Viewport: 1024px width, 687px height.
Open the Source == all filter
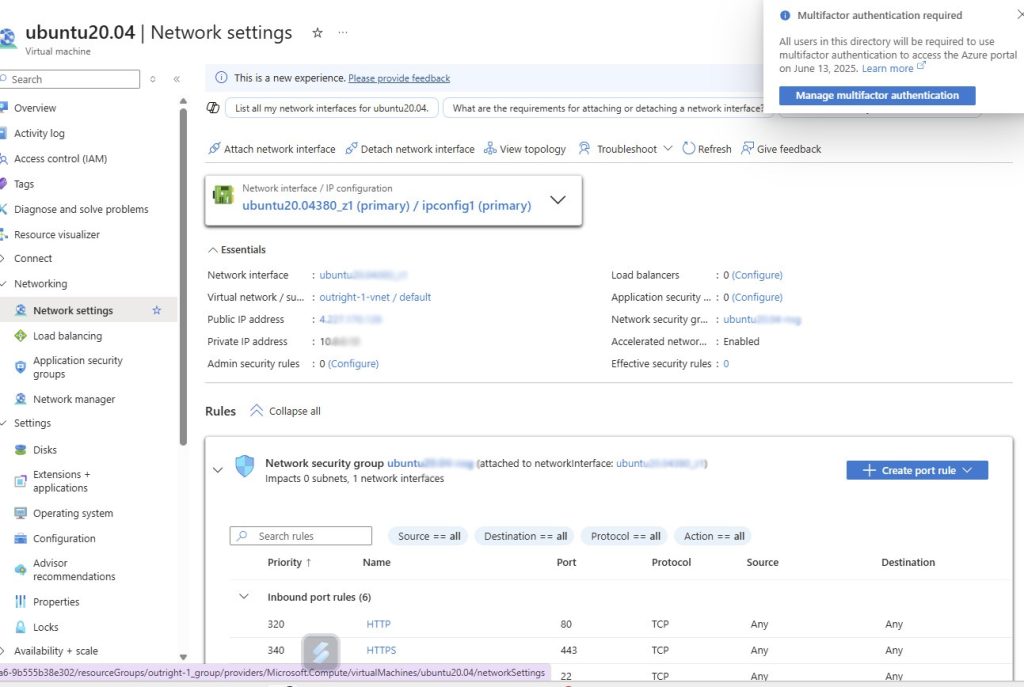[428, 536]
